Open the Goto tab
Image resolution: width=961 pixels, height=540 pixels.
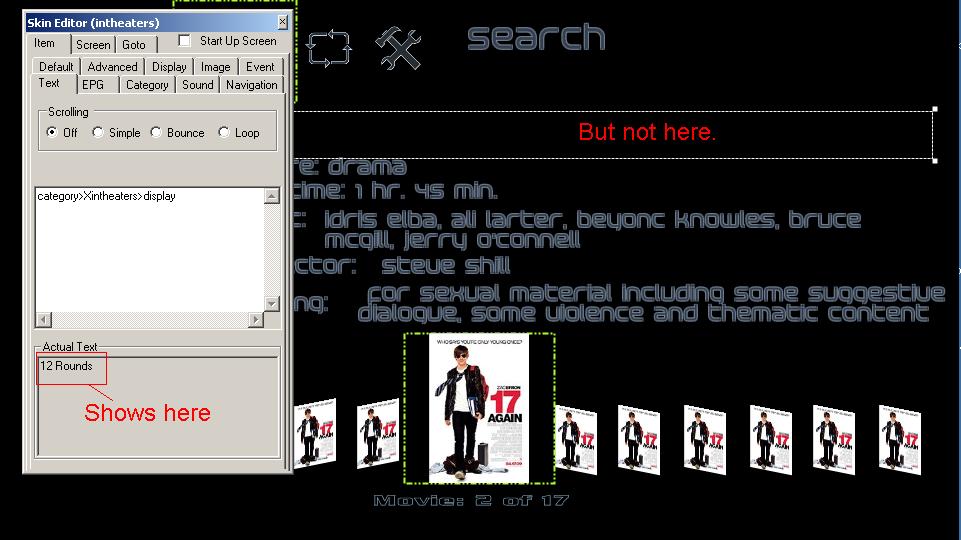click(134, 45)
